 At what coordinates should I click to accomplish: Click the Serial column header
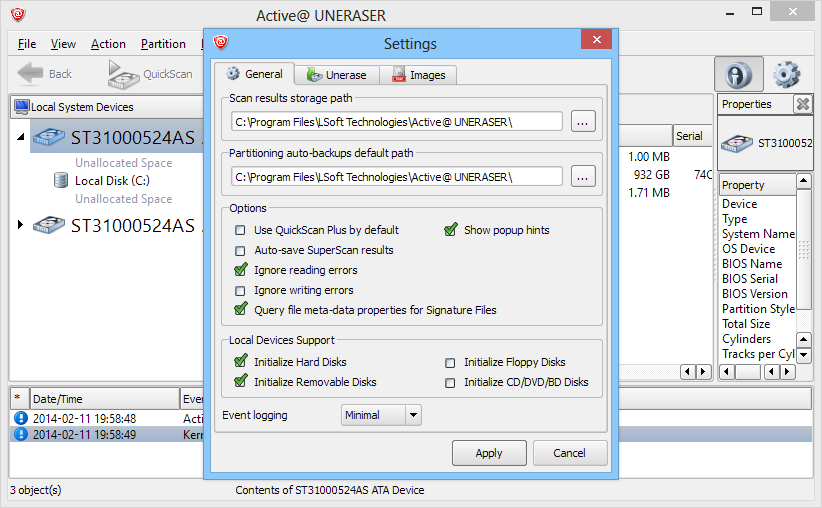[x=693, y=136]
